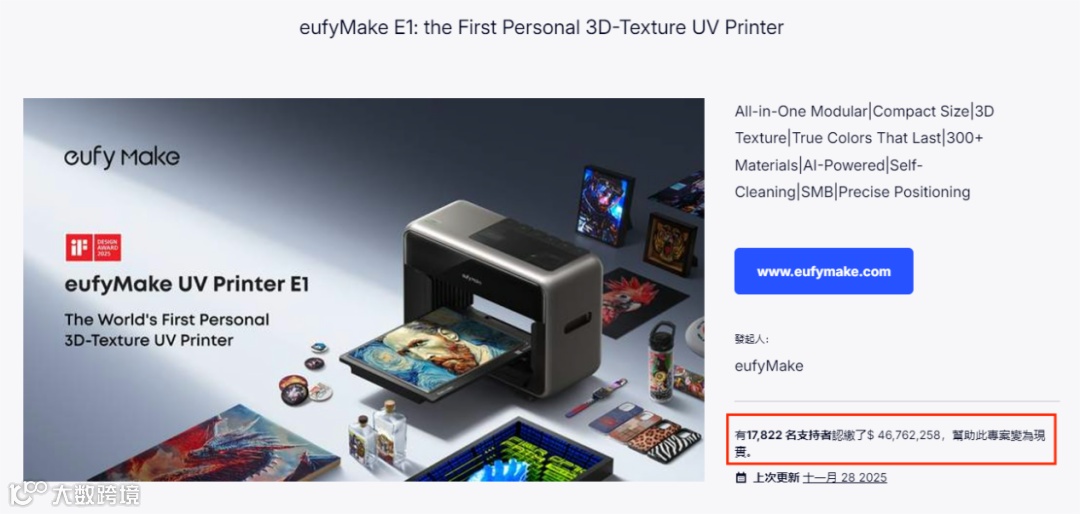Click the eufy Make logo in banner
Image resolution: width=1080 pixels, height=514 pixels.
(122, 158)
